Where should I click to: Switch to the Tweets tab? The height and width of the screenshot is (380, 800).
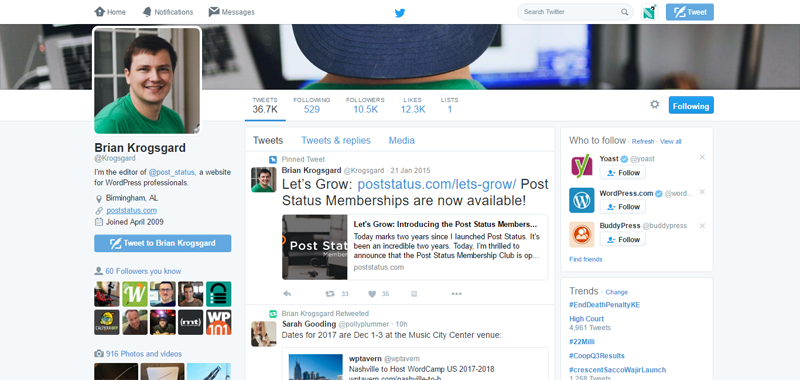pyautogui.click(x=268, y=140)
